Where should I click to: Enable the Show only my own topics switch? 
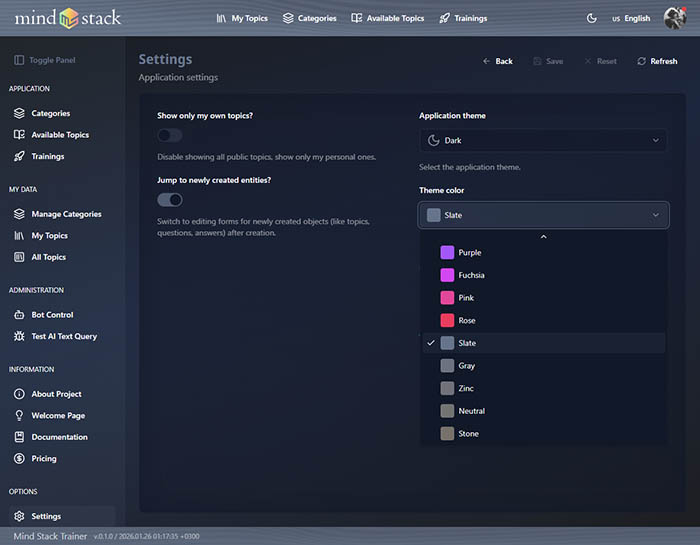[x=170, y=135]
